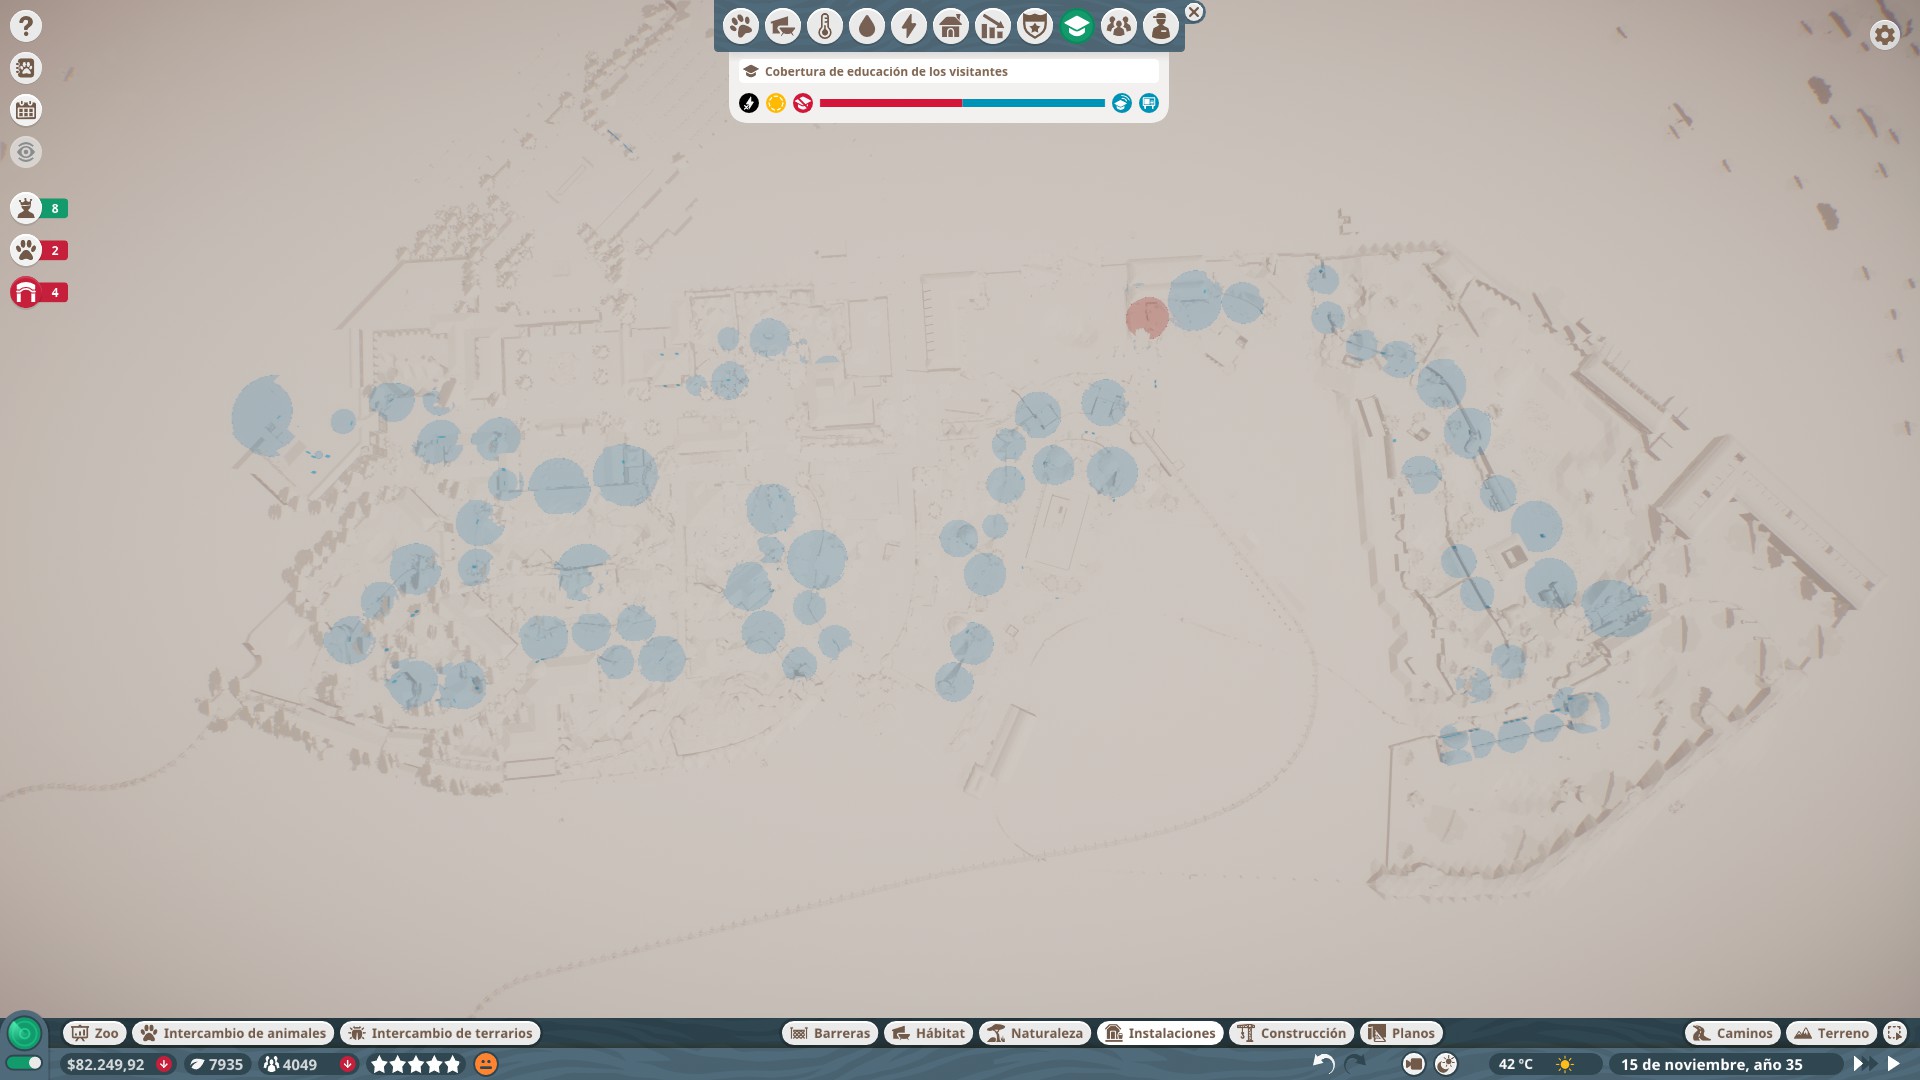1920x1080 pixels.
Task: Click the red down arrow beside the money
Action: tap(164, 1064)
